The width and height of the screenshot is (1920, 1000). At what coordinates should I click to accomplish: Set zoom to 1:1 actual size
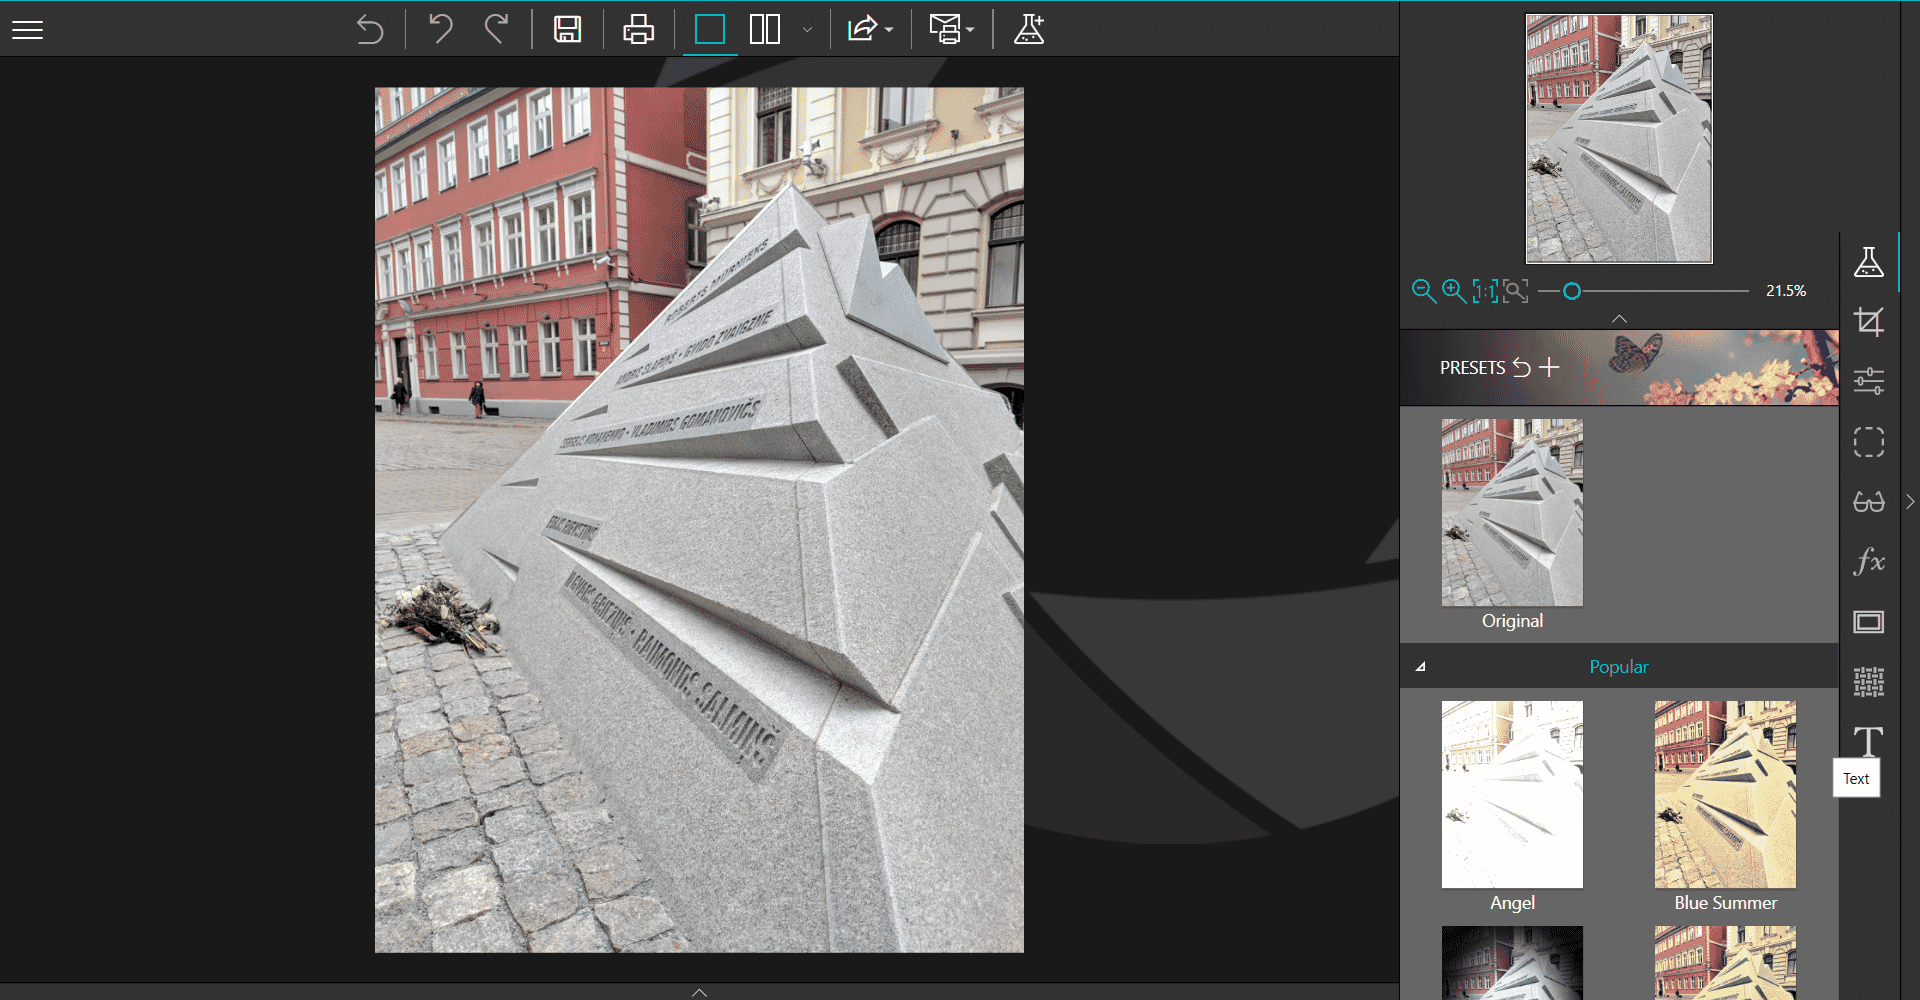click(x=1485, y=291)
